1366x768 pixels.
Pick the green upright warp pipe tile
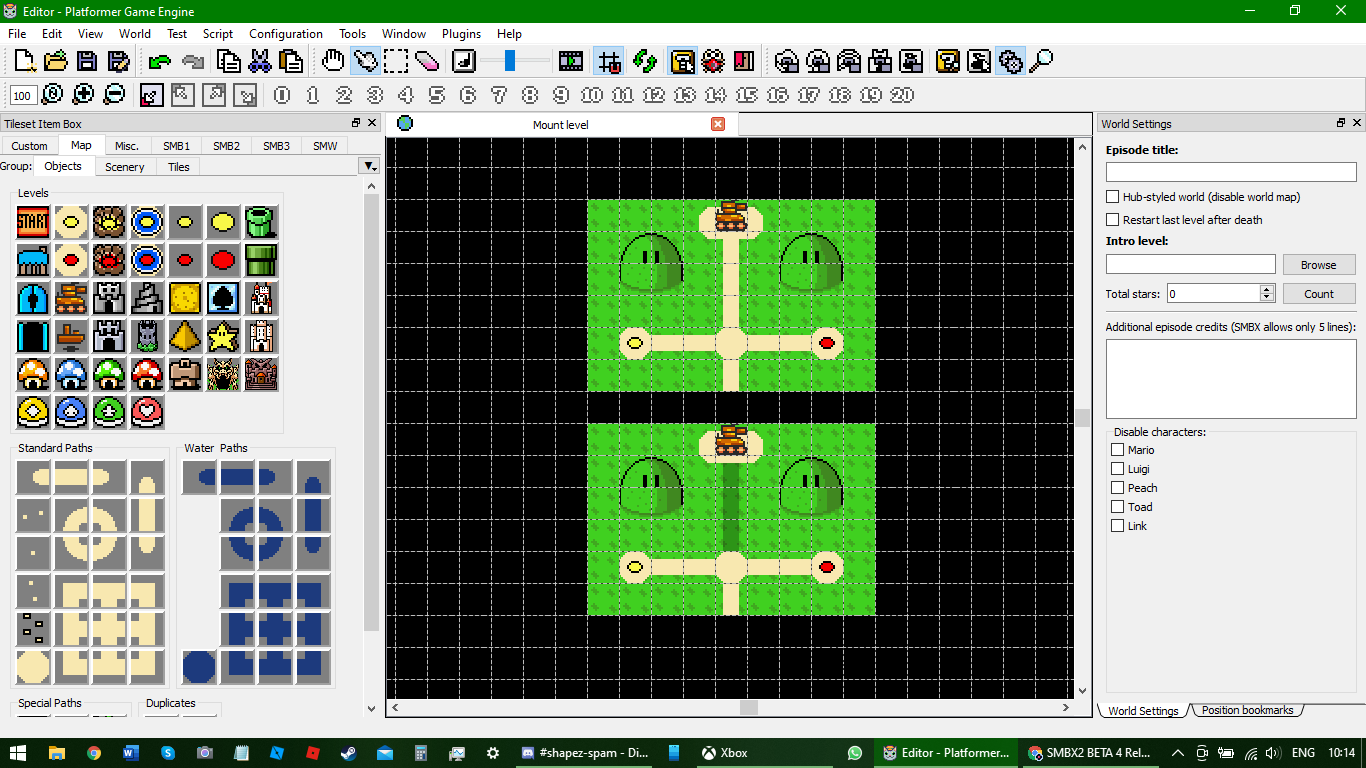pyautogui.click(x=261, y=222)
